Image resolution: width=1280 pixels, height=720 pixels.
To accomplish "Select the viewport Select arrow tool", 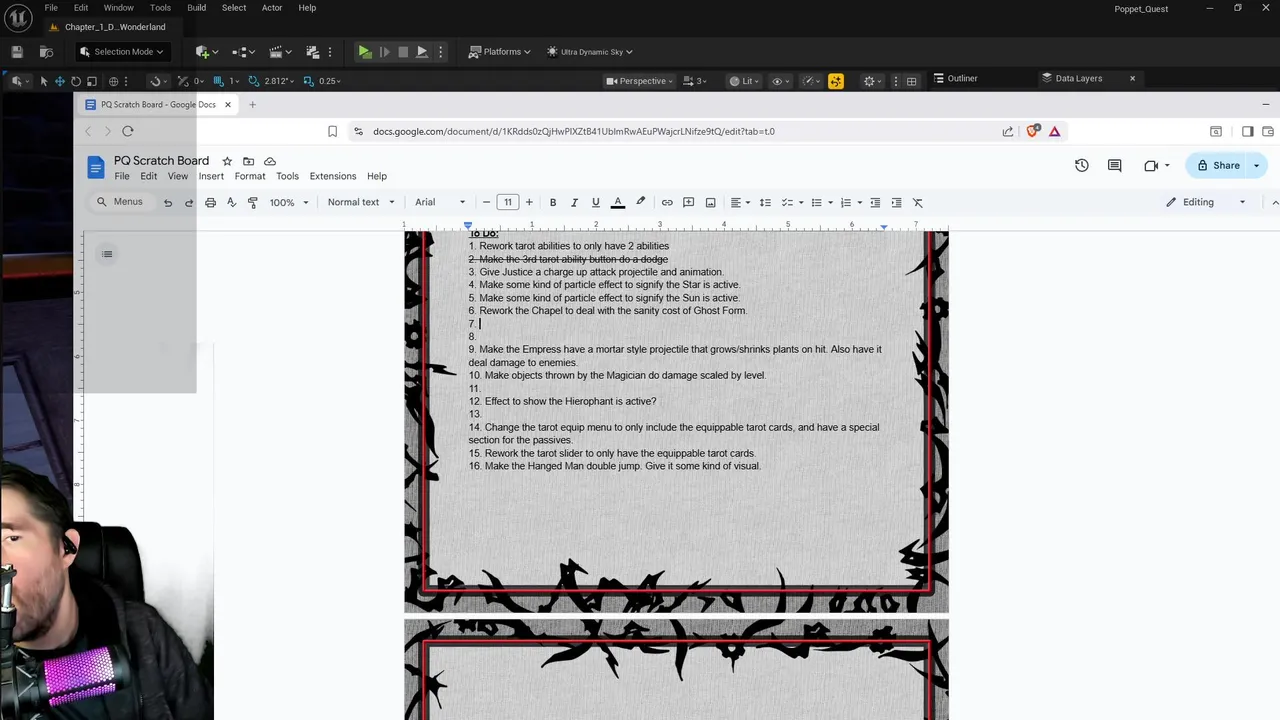I will pyautogui.click(x=43, y=81).
